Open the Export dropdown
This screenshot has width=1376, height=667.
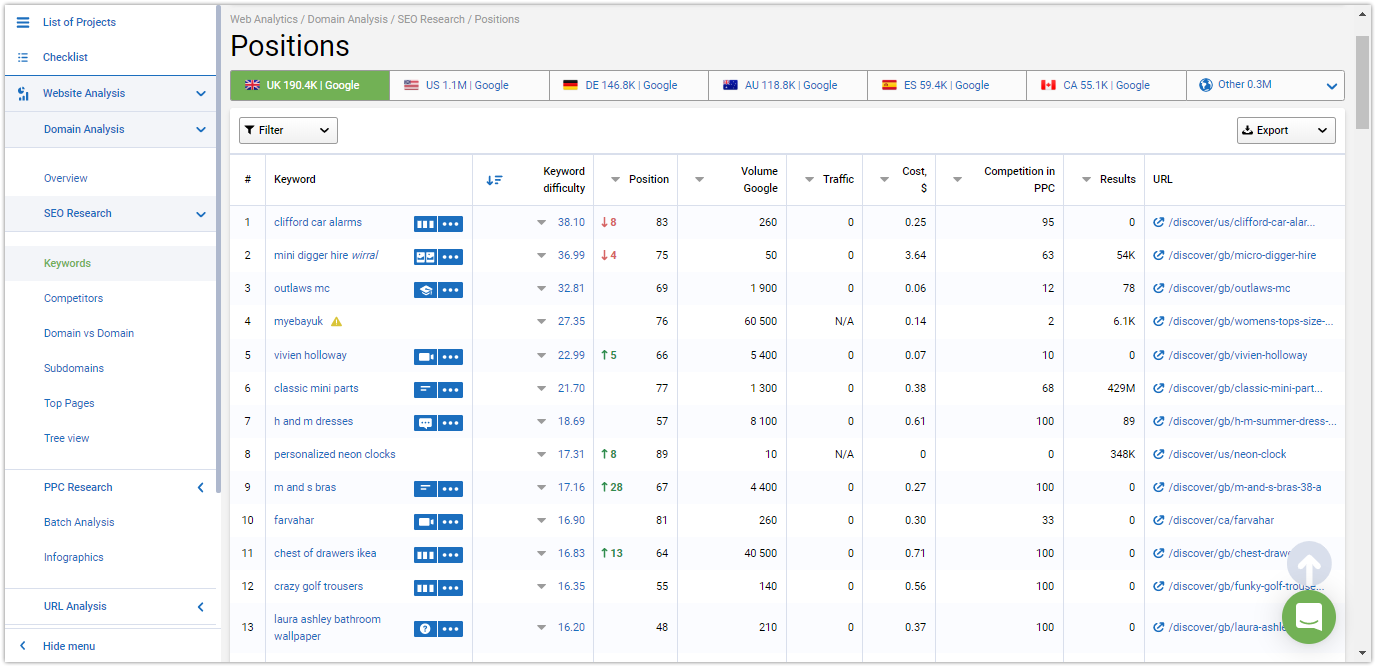(x=1286, y=130)
